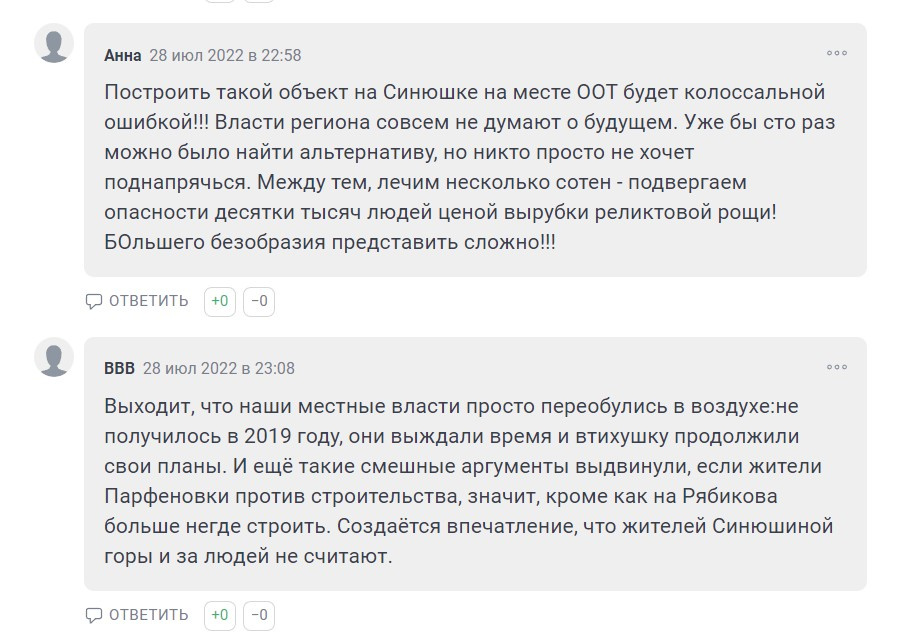
Task: Click BBB's comment text about Парфеновки
Action: click(x=469, y=481)
